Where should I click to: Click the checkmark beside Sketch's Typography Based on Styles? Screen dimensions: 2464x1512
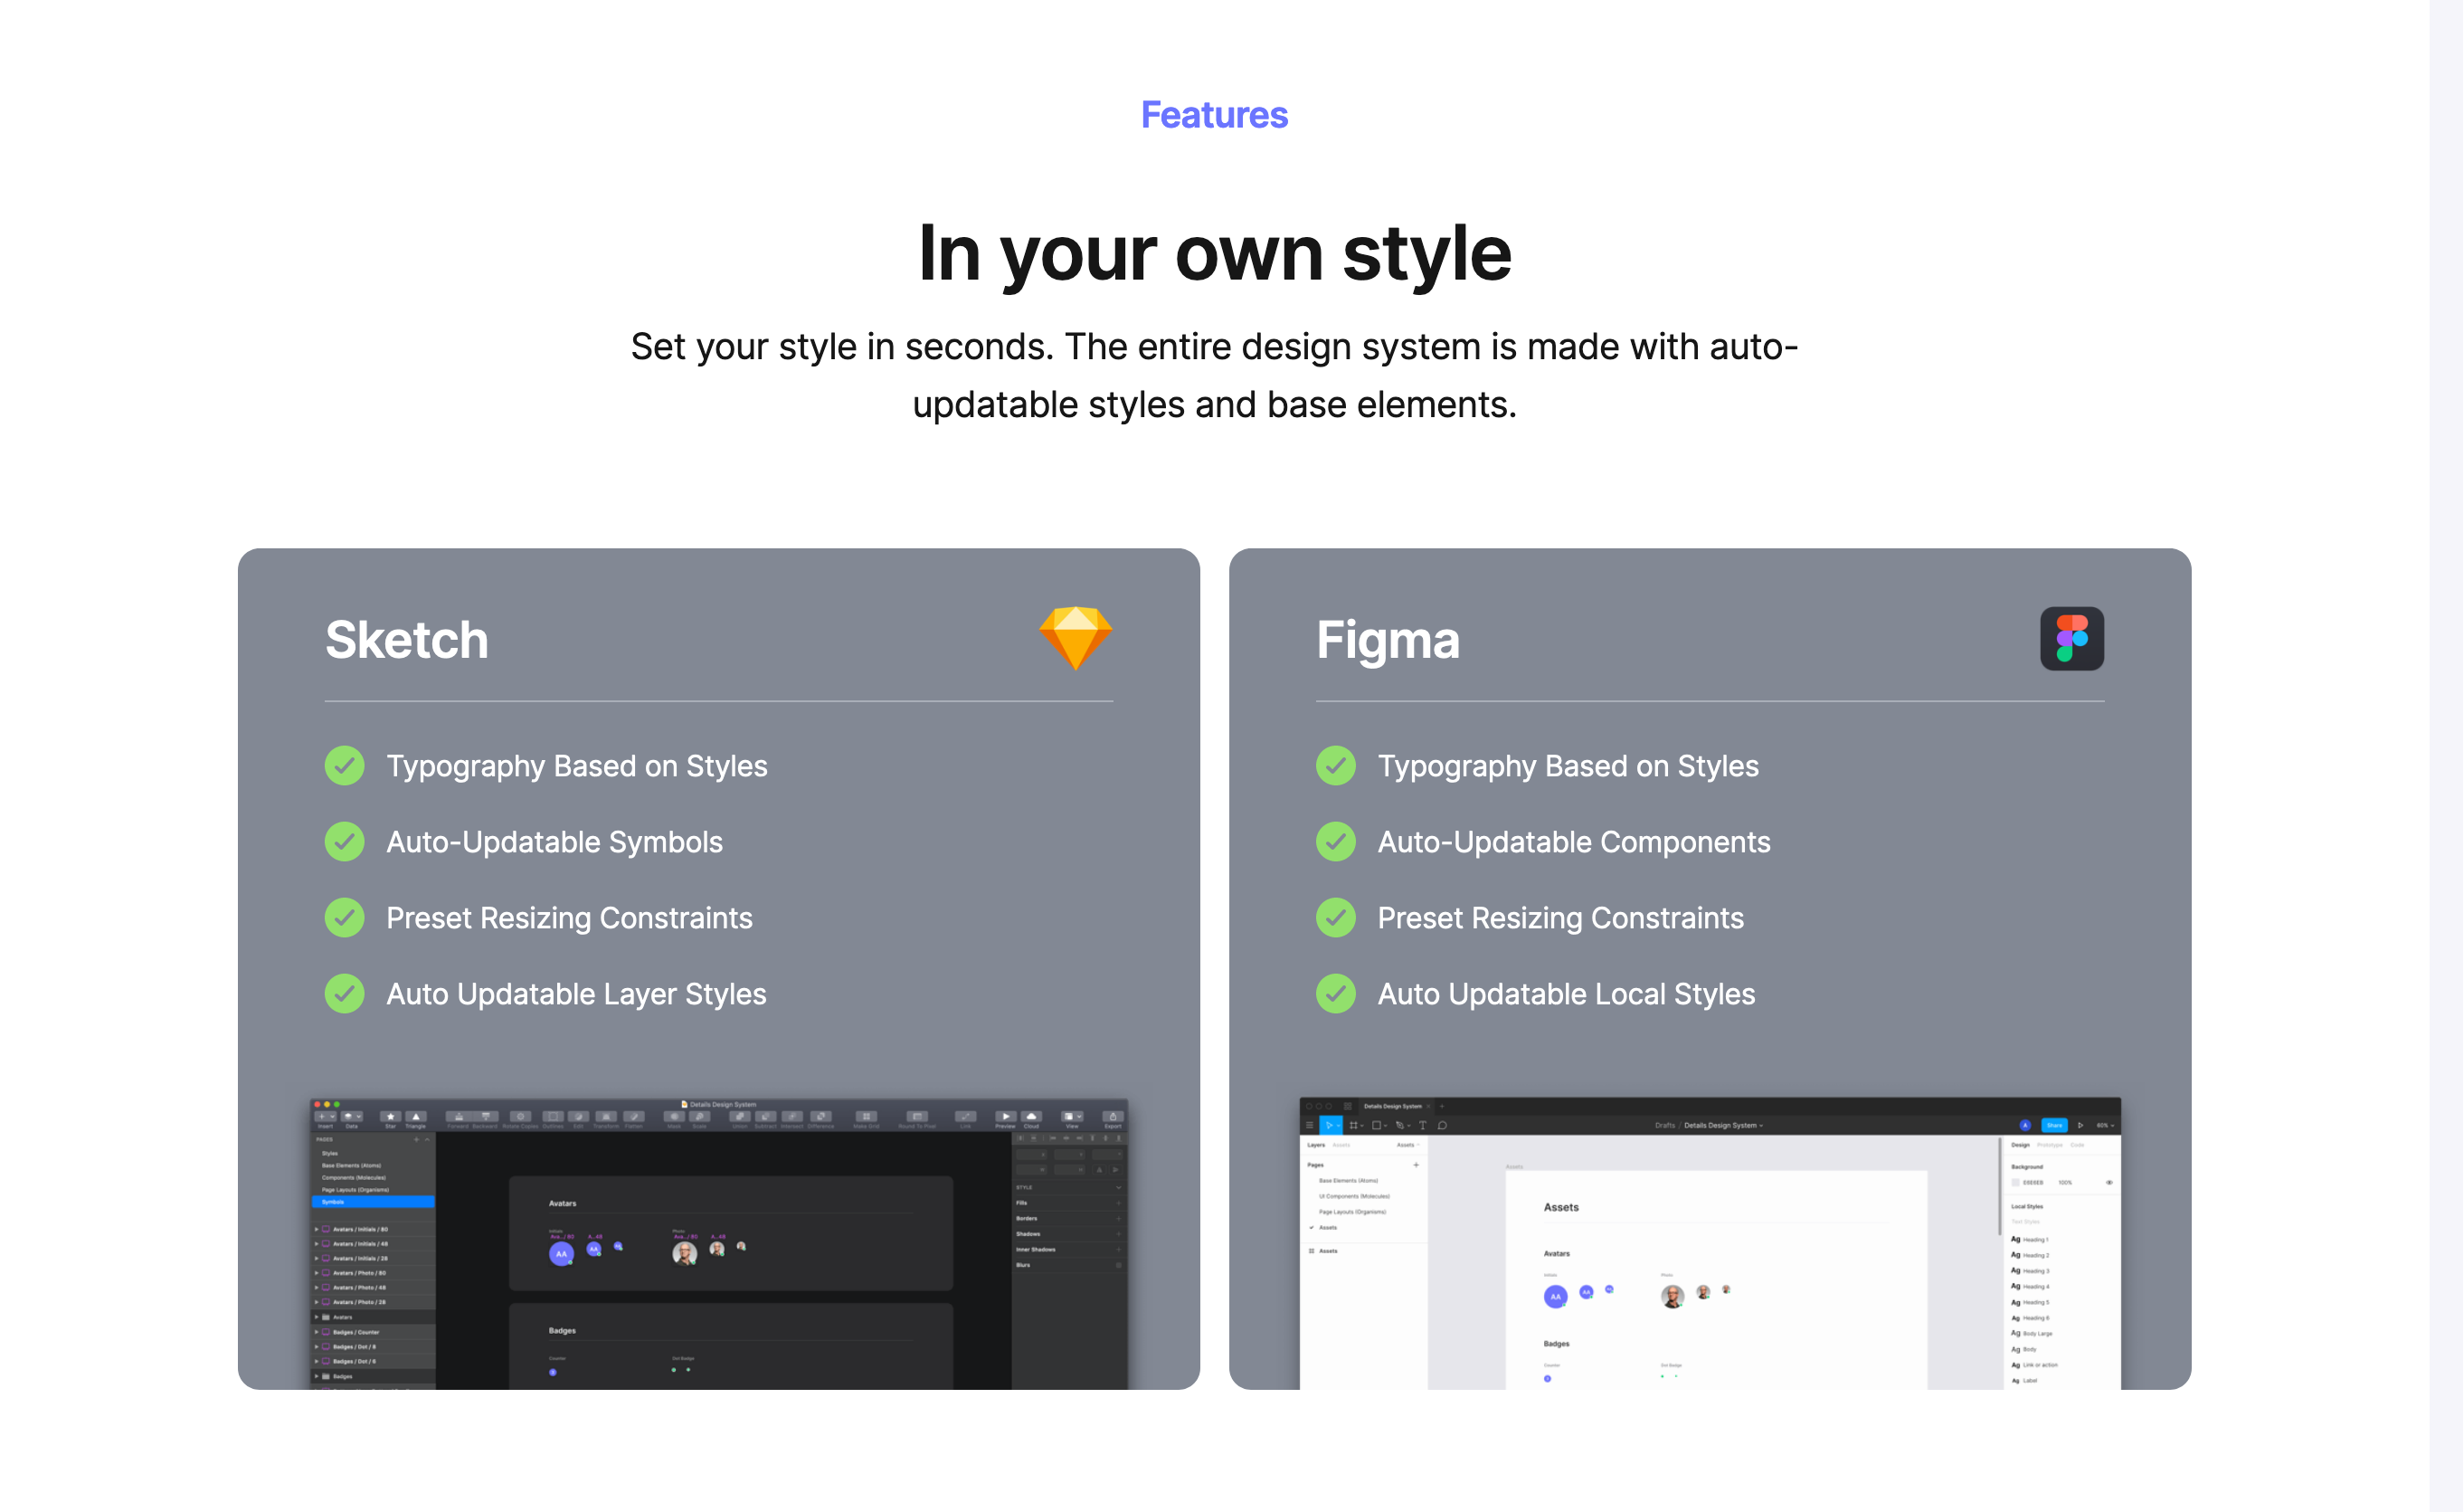point(345,766)
